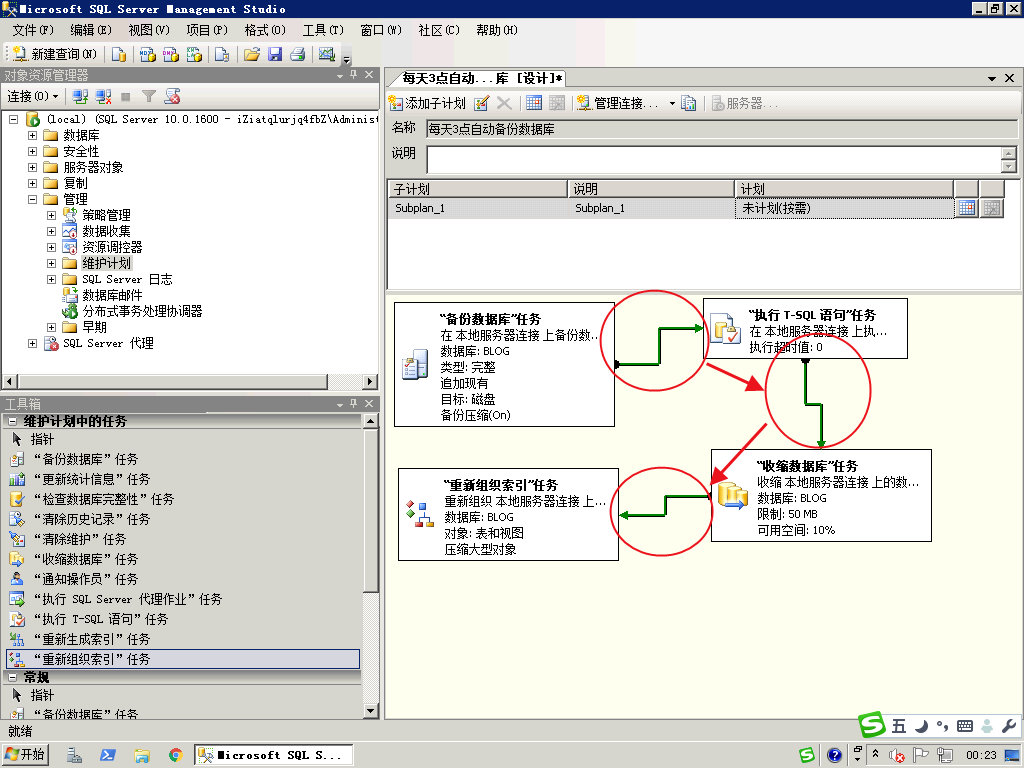Select 分布式事务处理协调器 tree item
This screenshot has height=768, width=1024.
[142, 311]
